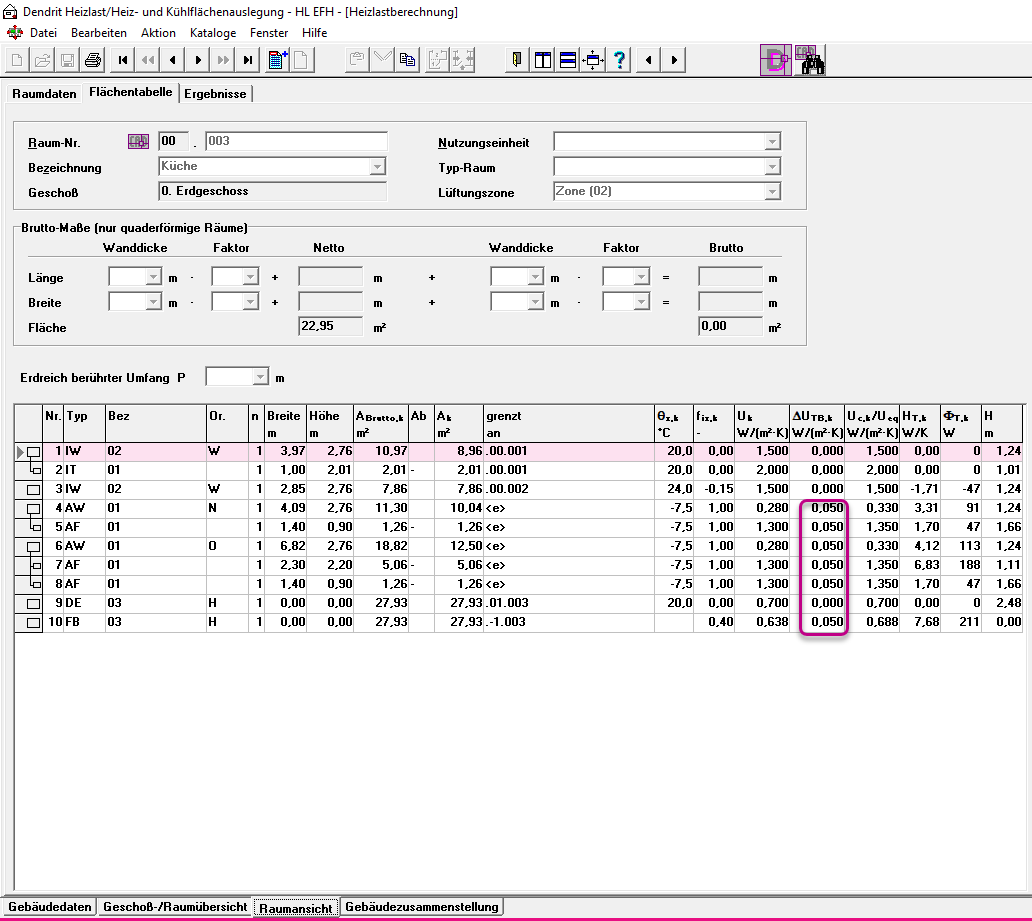Click the binoculars search icon
This screenshot has height=921, width=1032.
click(x=810, y=61)
